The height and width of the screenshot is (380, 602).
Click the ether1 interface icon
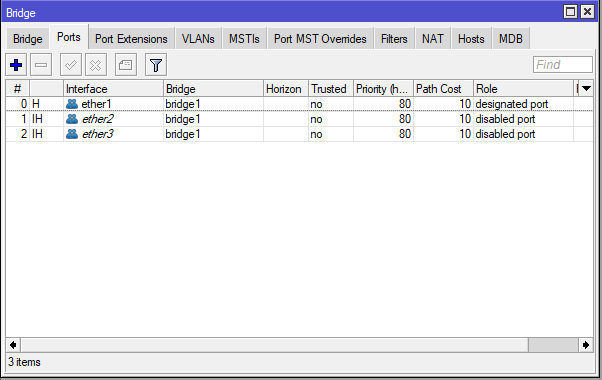coord(72,104)
